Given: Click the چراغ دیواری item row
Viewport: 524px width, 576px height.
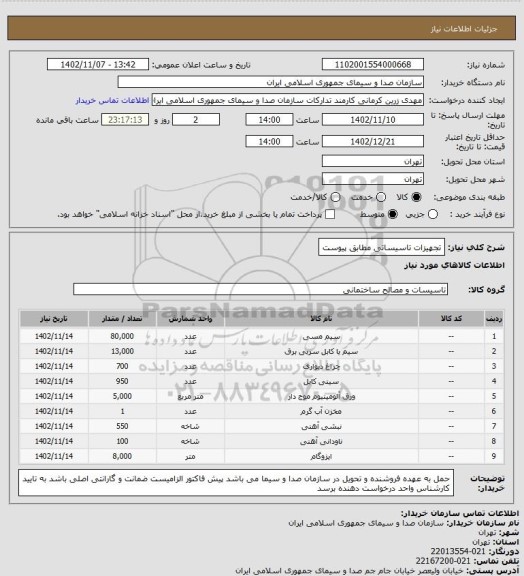Looking at the screenshot, I should click(x=262, y=366).
